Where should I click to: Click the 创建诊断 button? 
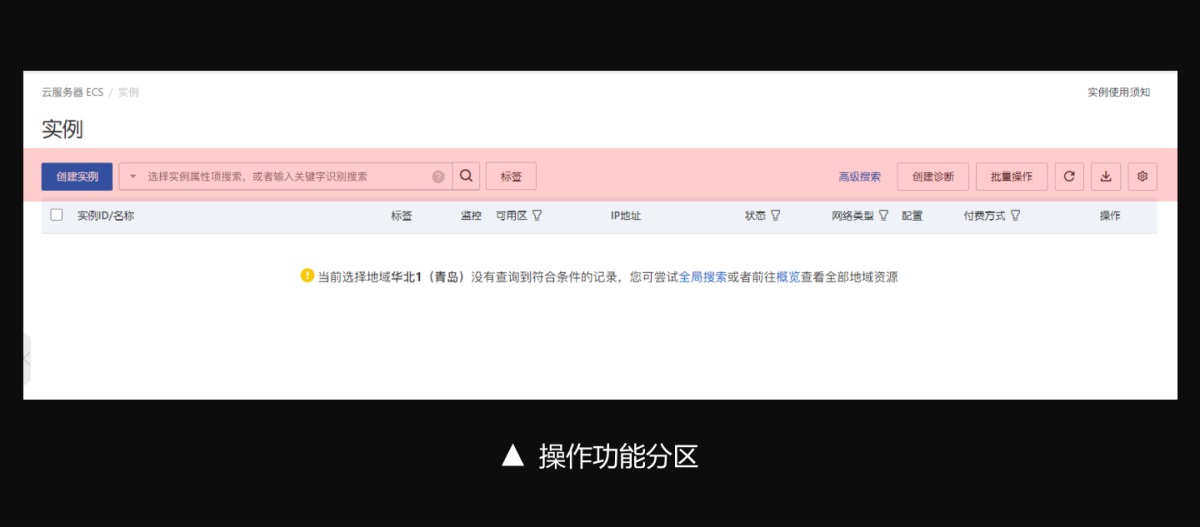(932, 177)
